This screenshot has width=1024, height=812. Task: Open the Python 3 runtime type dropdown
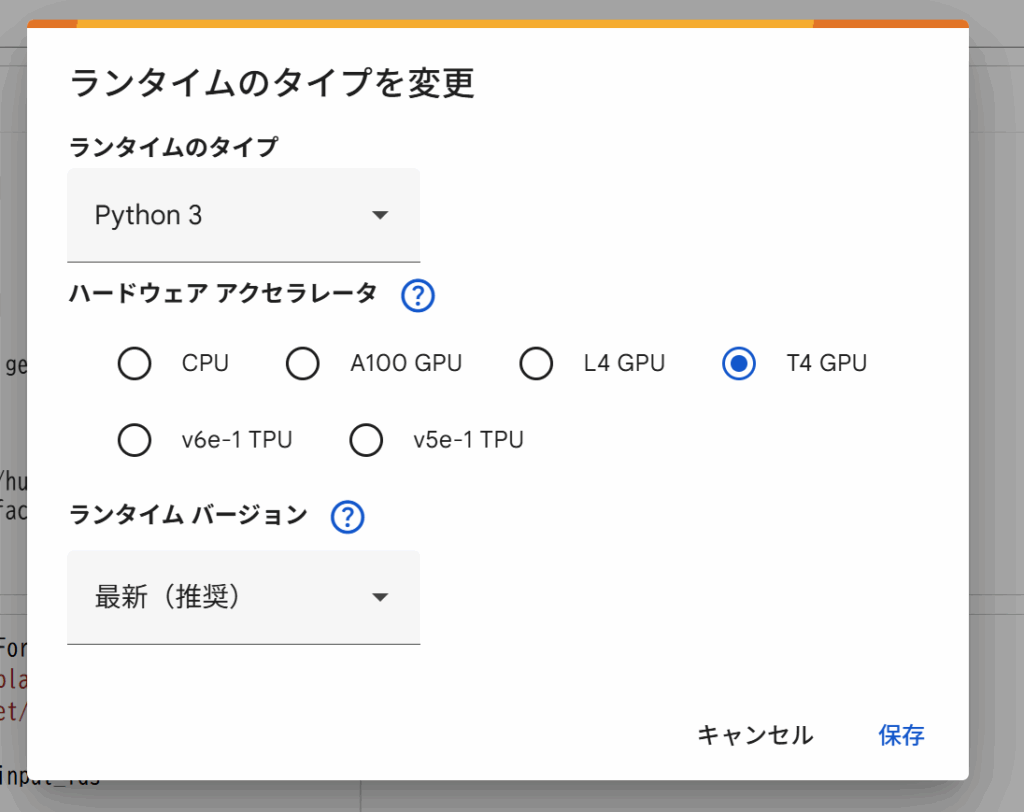pyautogui.click(x=242, y=215)
